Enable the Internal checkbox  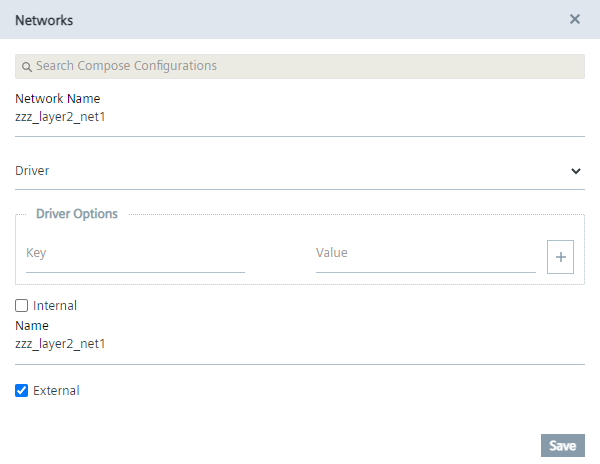pos(22,306)
